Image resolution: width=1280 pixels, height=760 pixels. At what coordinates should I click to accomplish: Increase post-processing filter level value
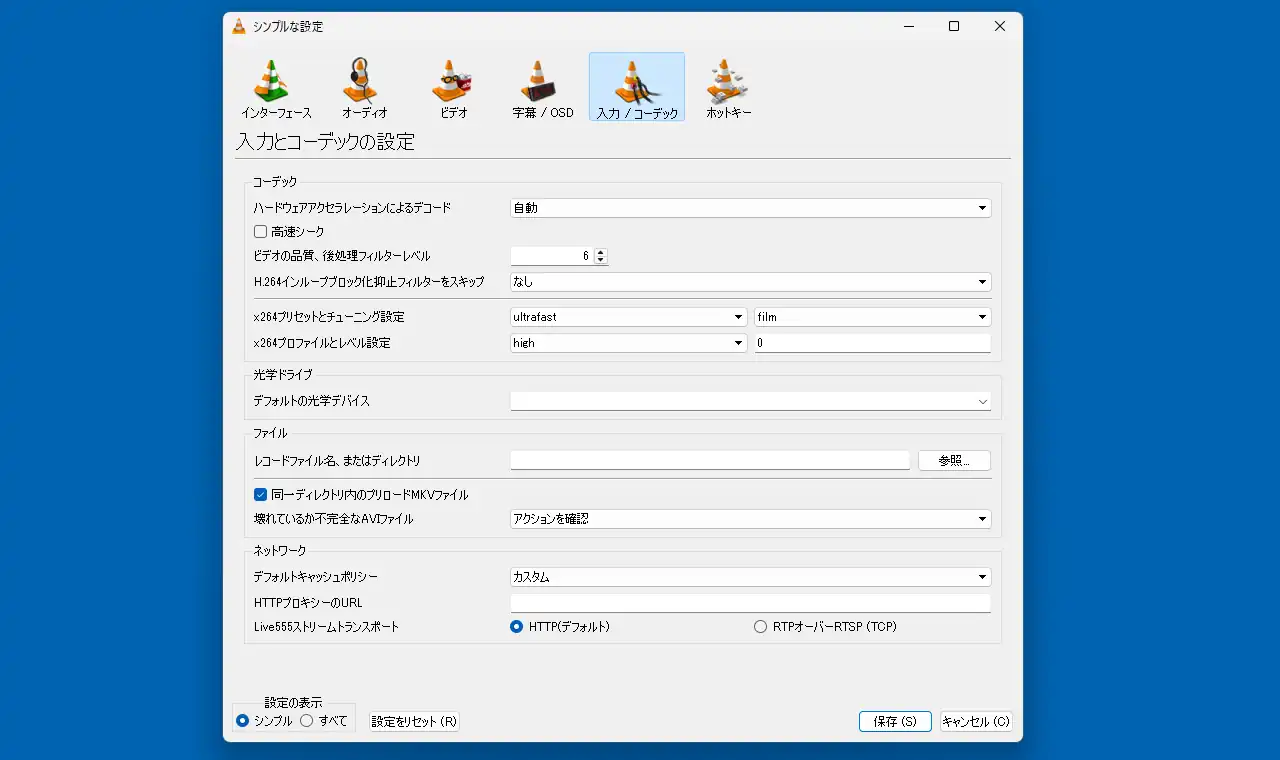600,252
